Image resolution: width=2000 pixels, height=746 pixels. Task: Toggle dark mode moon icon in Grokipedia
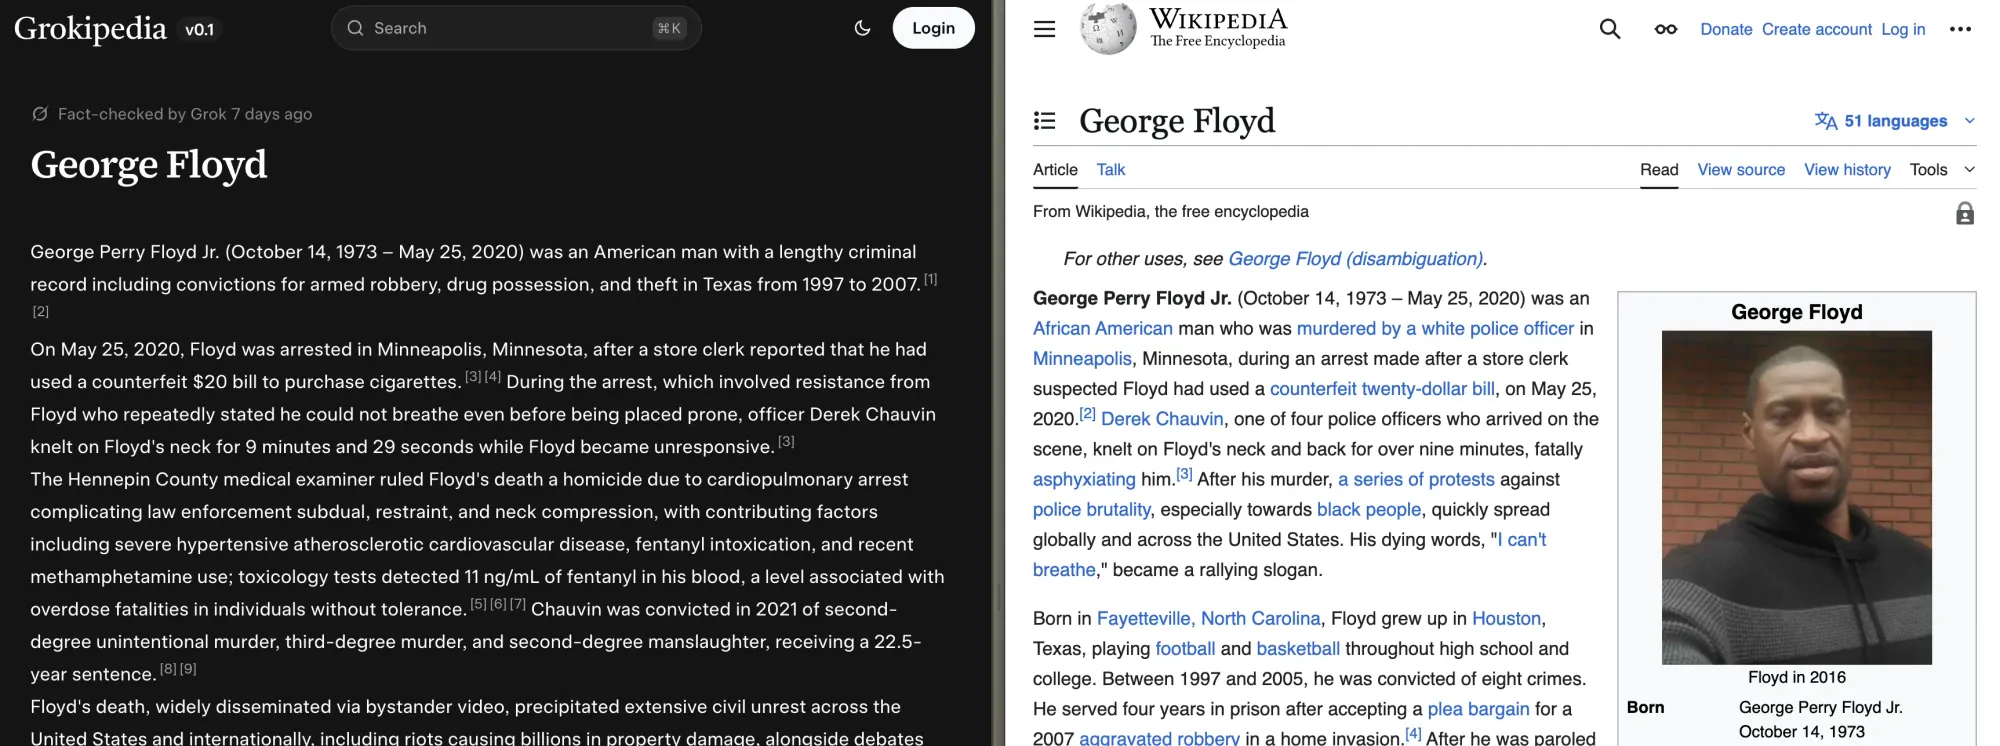862,28
